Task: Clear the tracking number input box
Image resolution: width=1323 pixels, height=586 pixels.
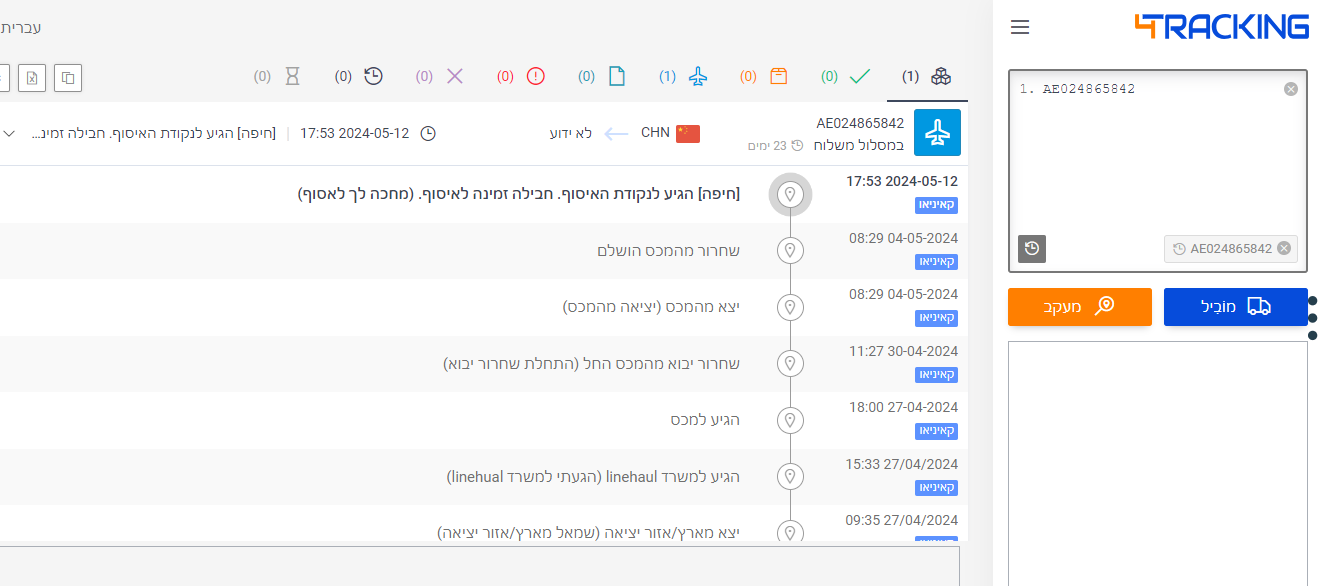Action: pyautogui.click(x=1290, y=89)
